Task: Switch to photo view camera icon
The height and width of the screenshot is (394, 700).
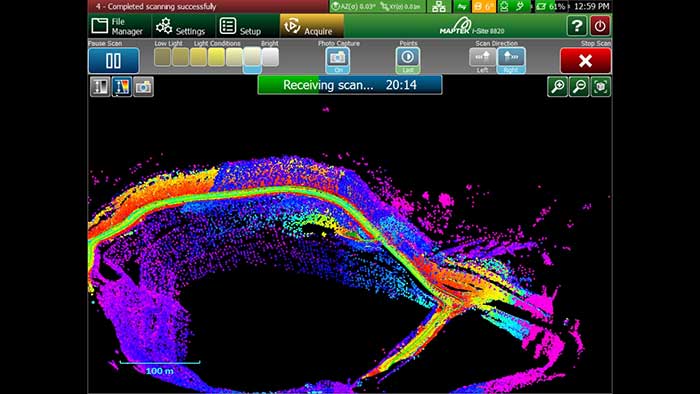Action: tap(143, 87)
